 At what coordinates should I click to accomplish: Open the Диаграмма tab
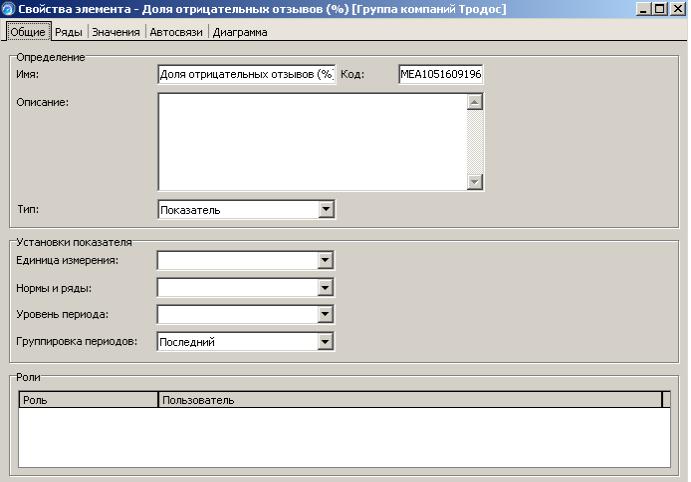click(x=240, y=32)
